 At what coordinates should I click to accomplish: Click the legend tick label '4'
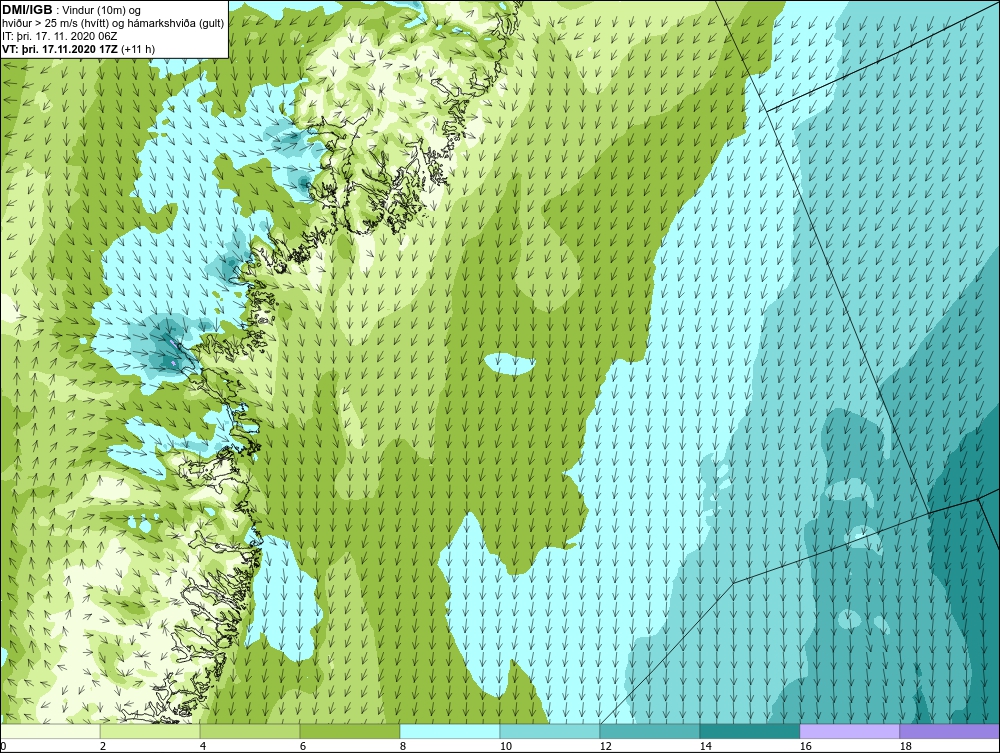click(203, 746)
